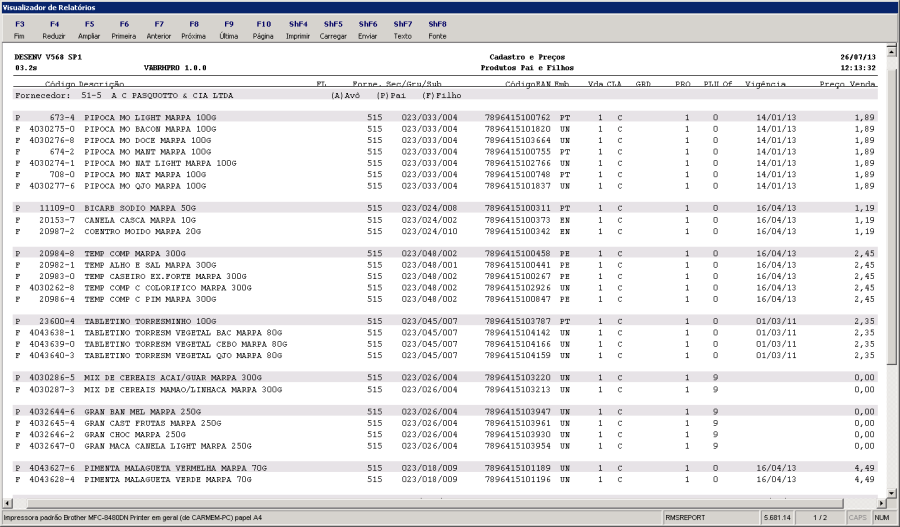This screenshot has width=900, height=527.
Task: Print report with ShF4 Imprimir
Action: [298, 30]
